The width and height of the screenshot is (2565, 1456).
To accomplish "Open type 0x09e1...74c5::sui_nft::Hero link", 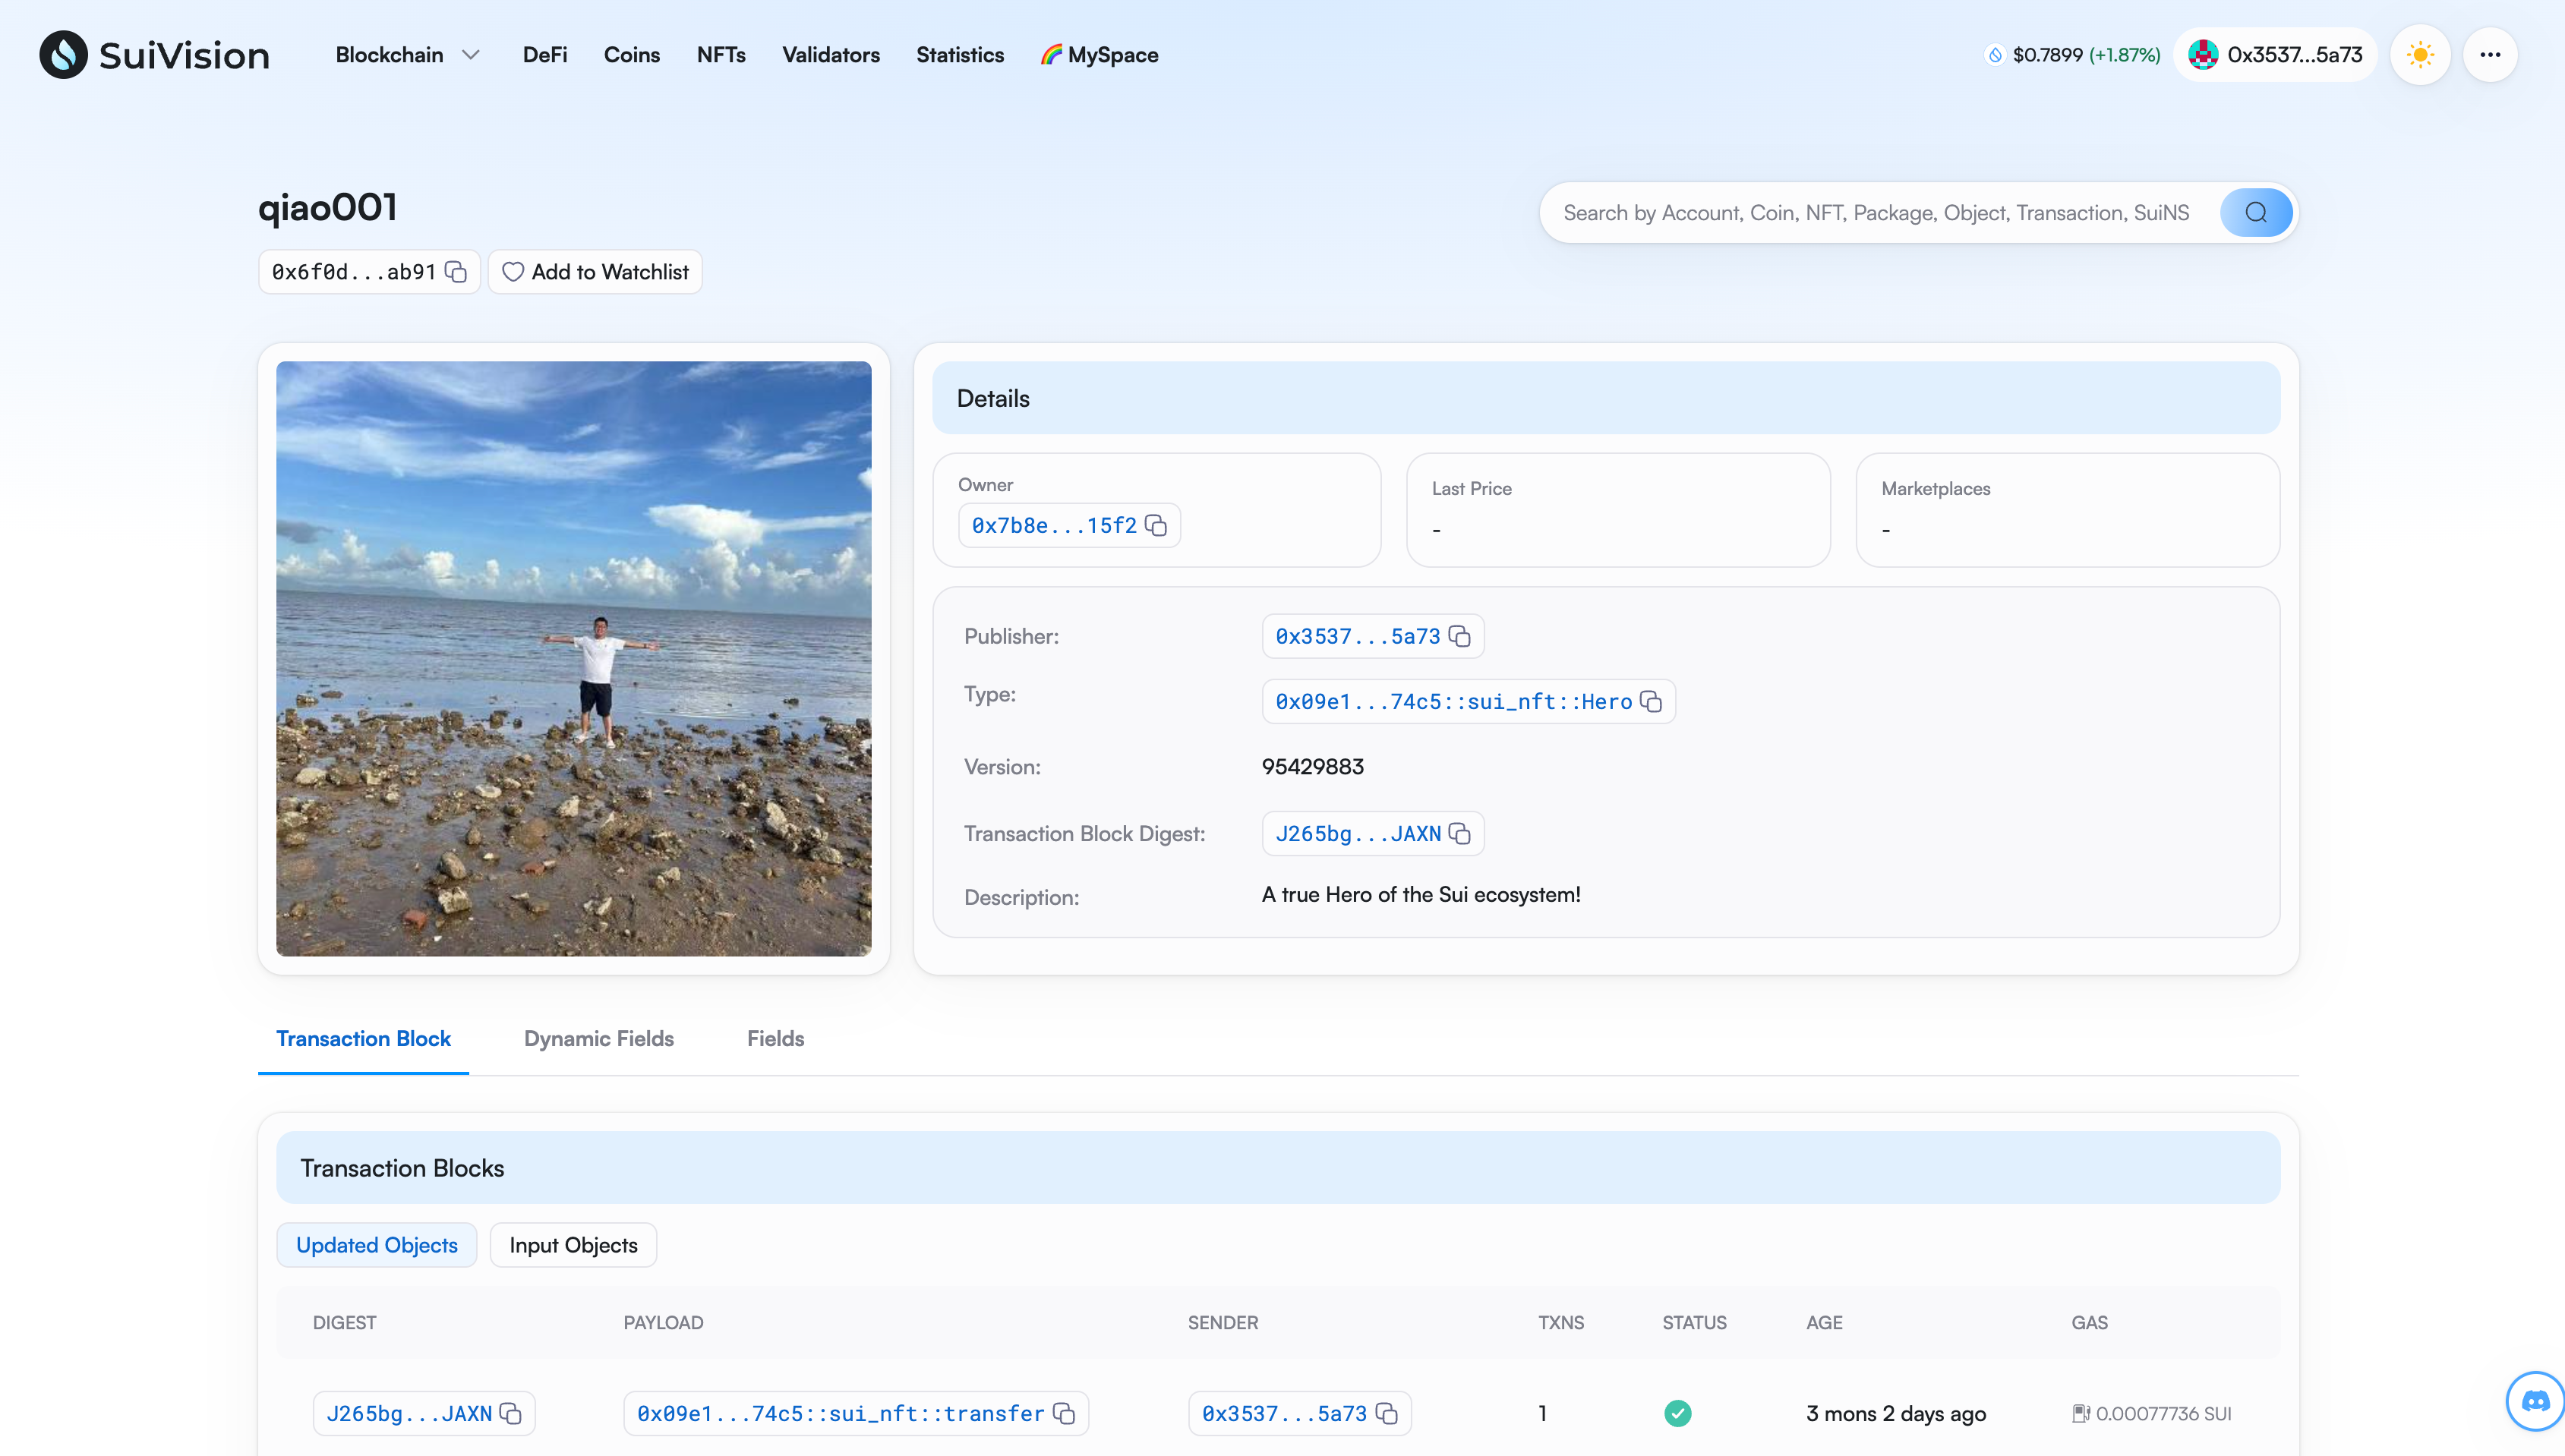I will (1453, 702).
